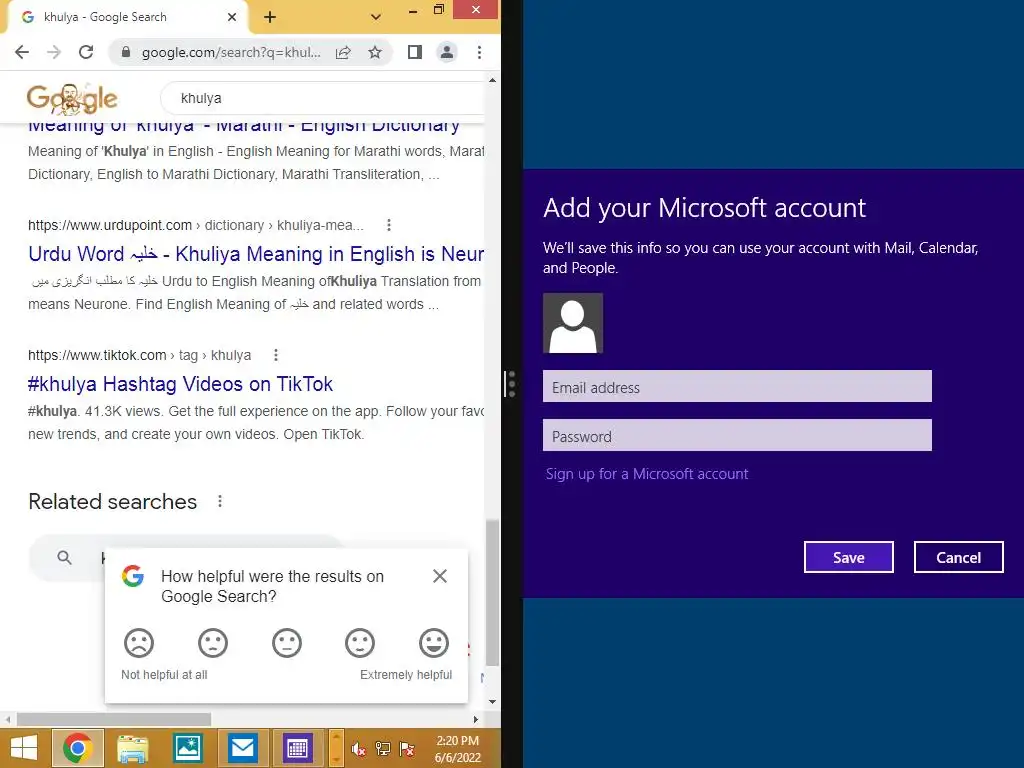Rate results Not helpful at all face
1024x768 pixels.
(138, 643)
